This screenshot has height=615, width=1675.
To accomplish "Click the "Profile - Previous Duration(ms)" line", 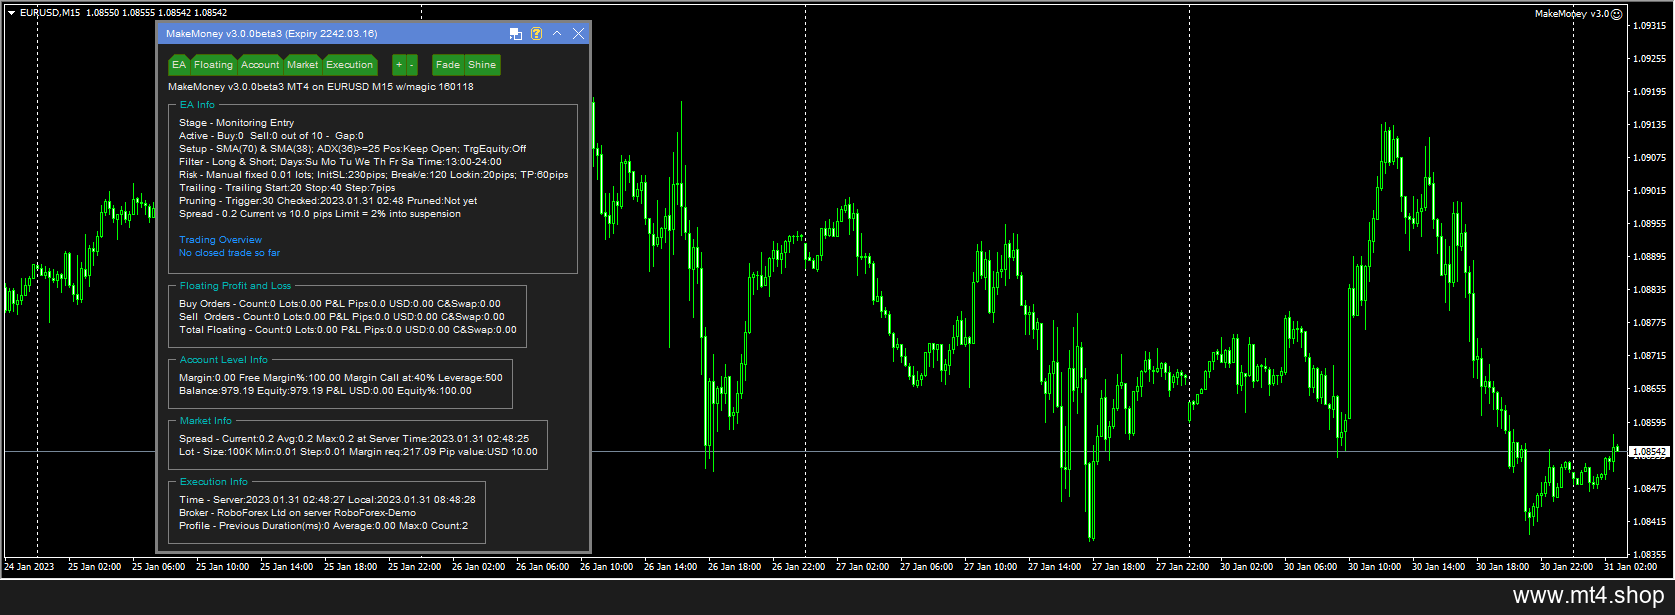I will point(323,526).
